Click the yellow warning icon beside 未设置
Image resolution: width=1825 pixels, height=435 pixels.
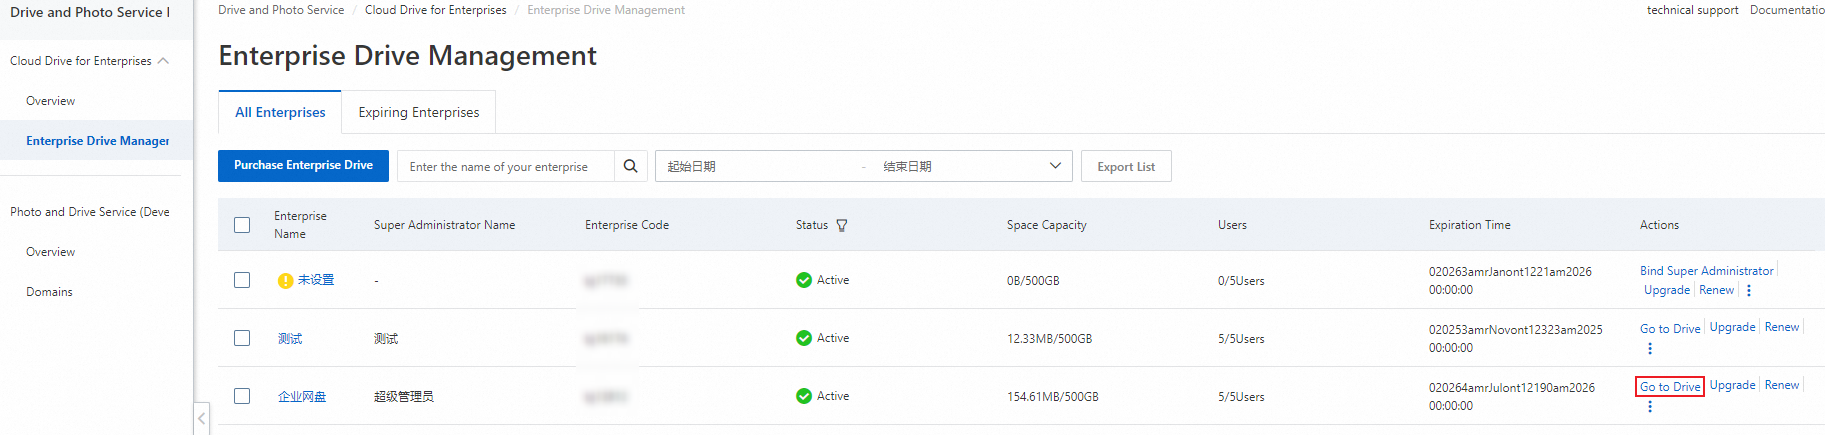tap(285, 281)
